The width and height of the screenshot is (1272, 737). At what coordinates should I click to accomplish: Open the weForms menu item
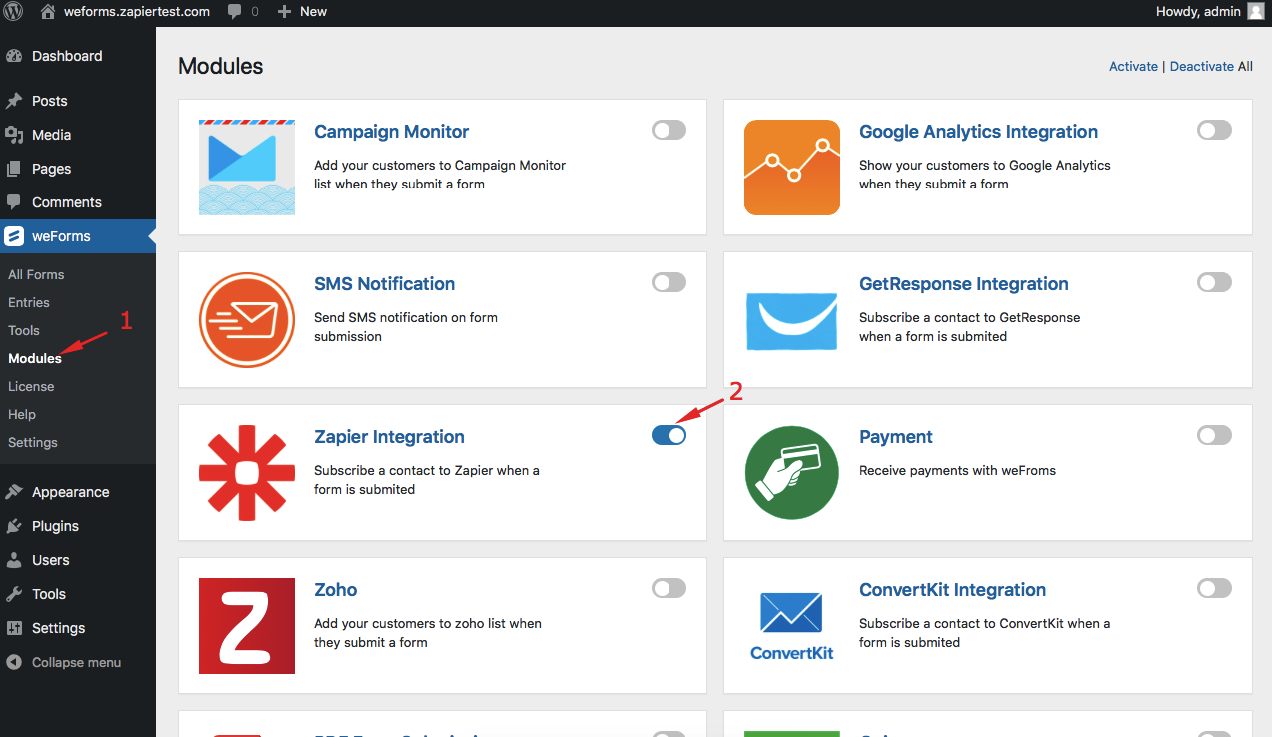[x=78, y=236]
